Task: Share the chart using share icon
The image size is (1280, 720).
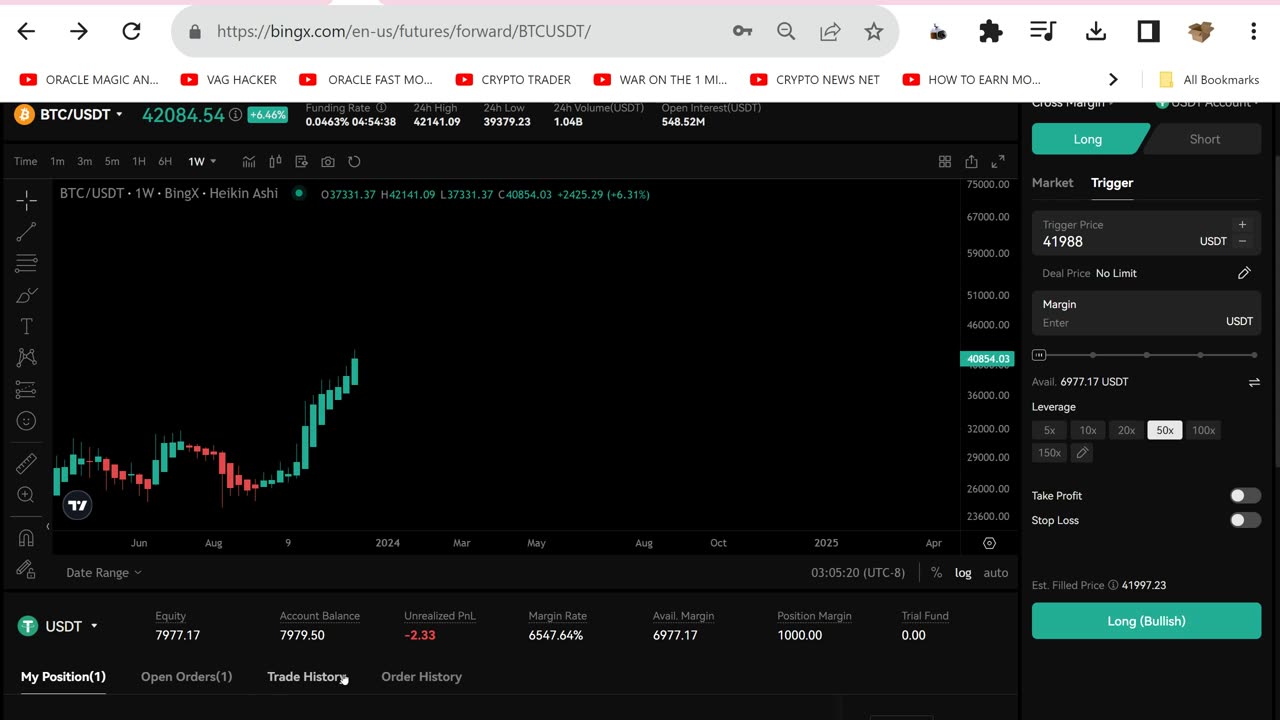Action: tap(971, 161)
